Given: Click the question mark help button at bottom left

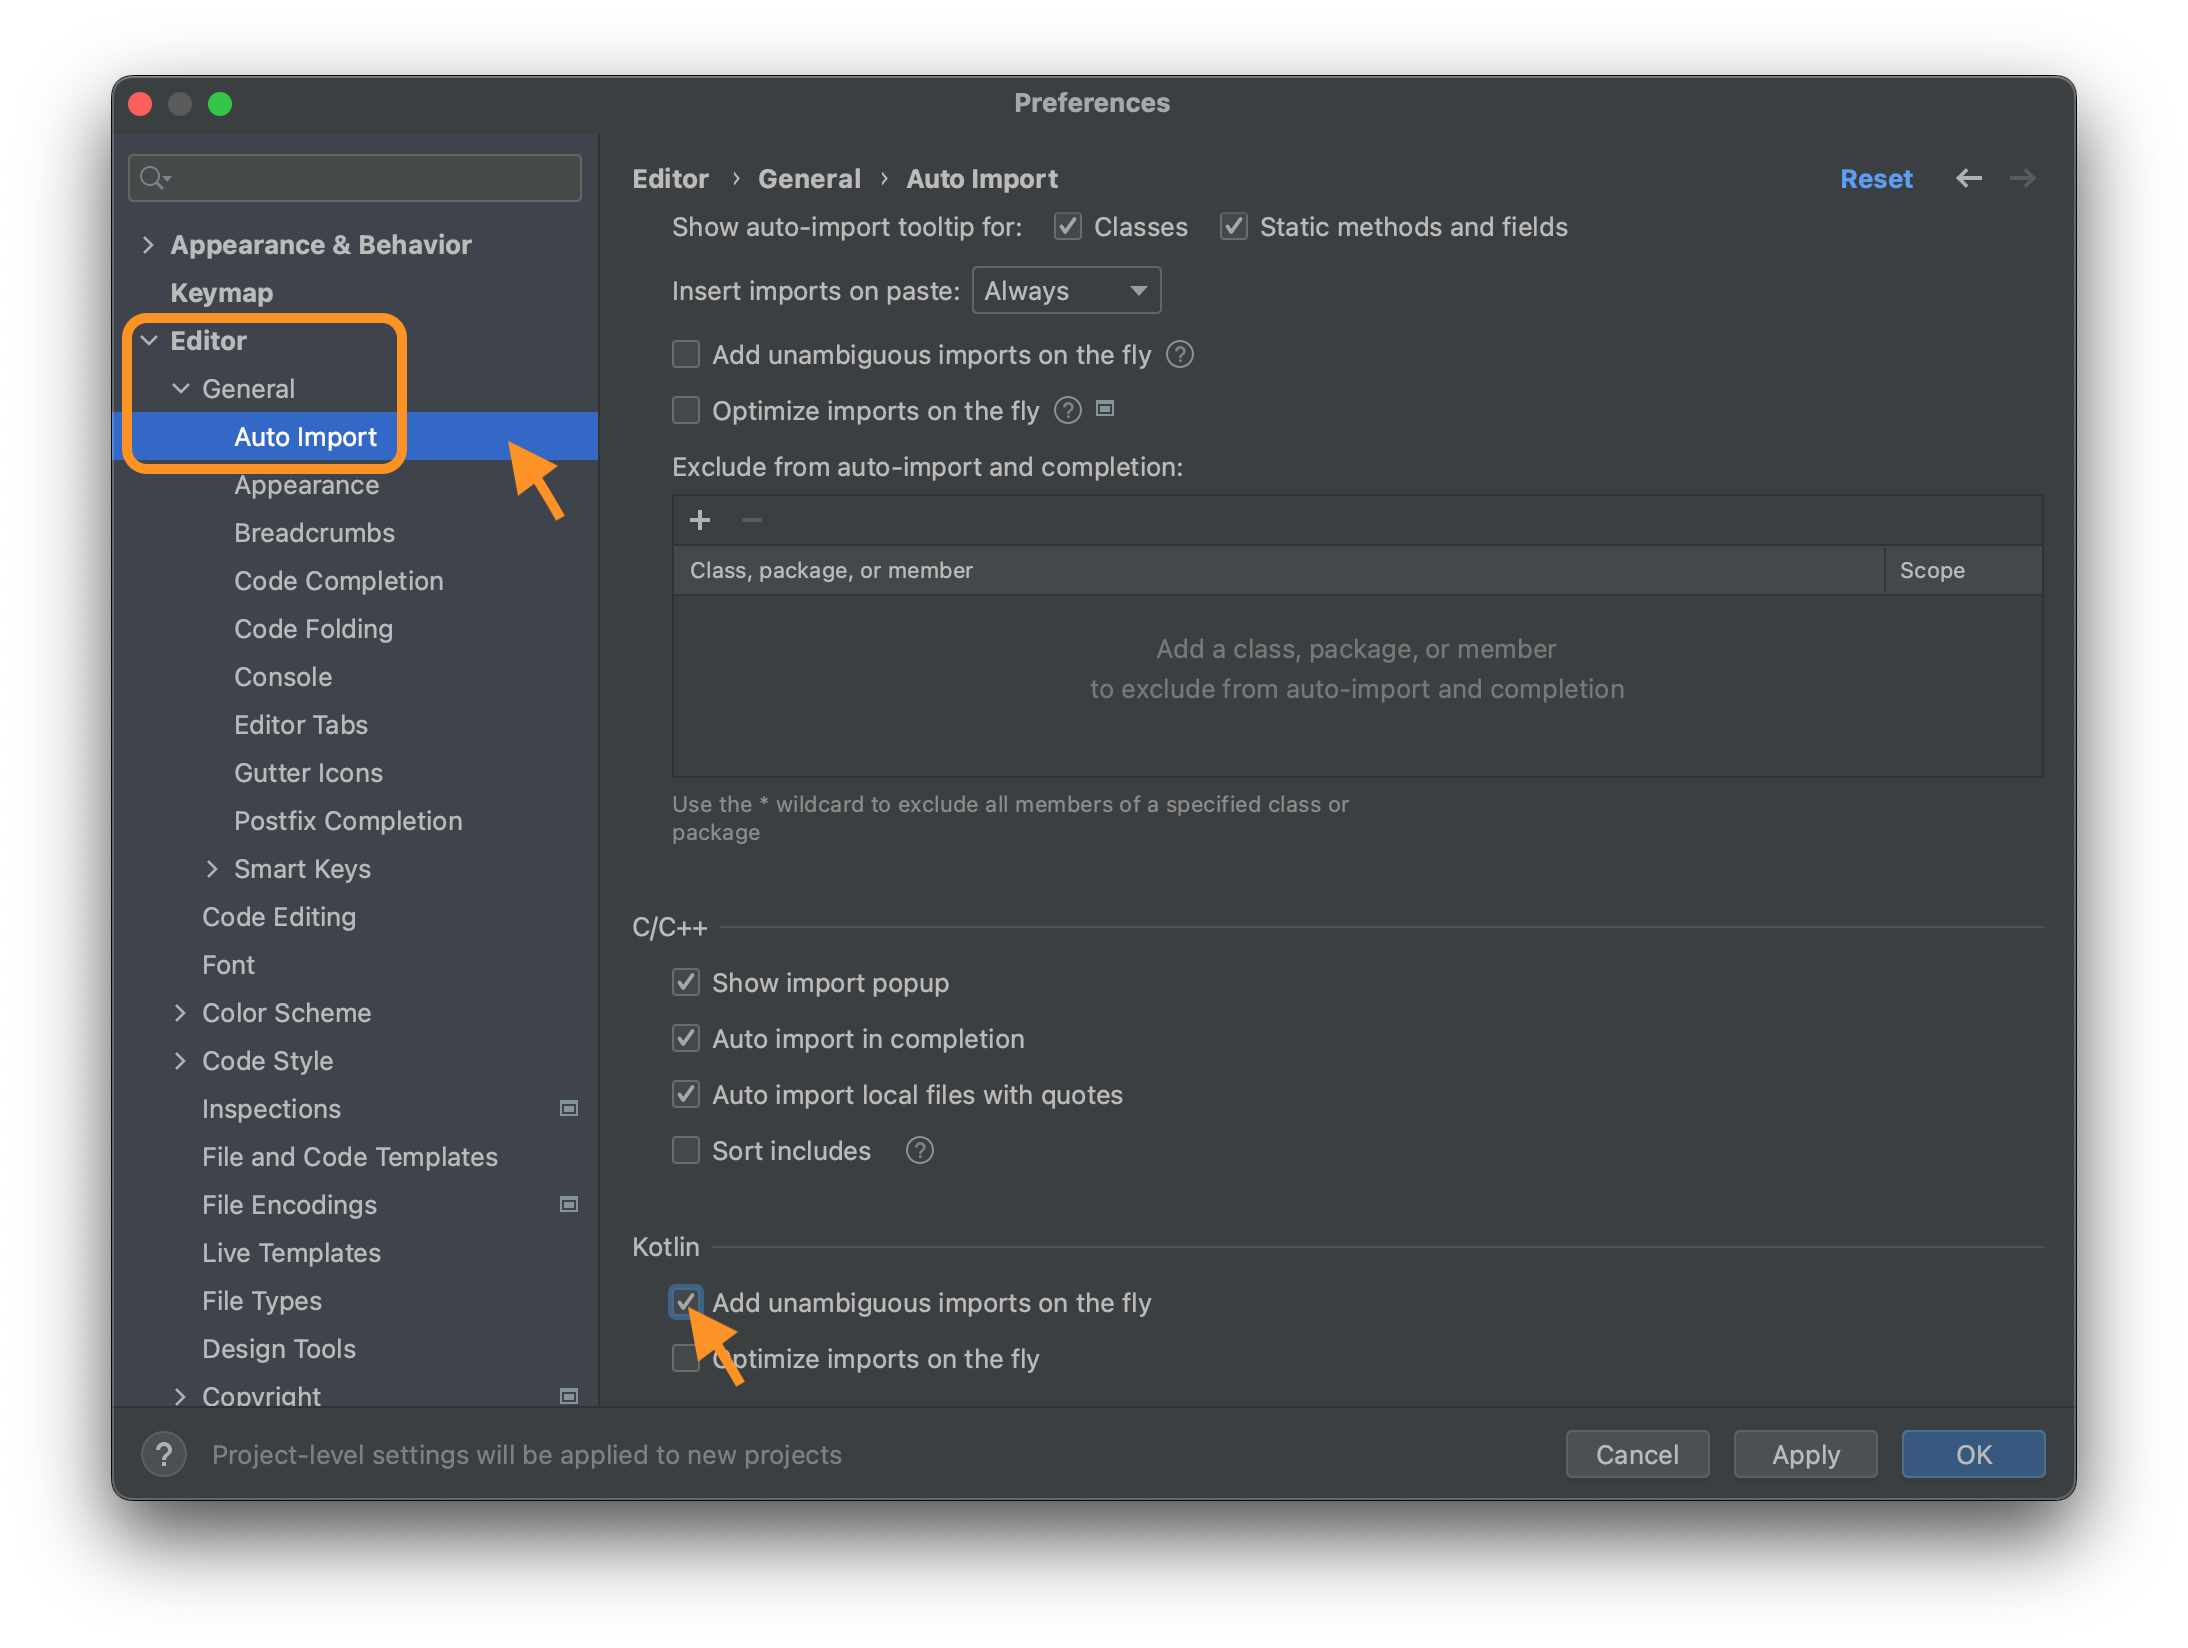Looking at the screenshot, I should (x=164, y=1454).
